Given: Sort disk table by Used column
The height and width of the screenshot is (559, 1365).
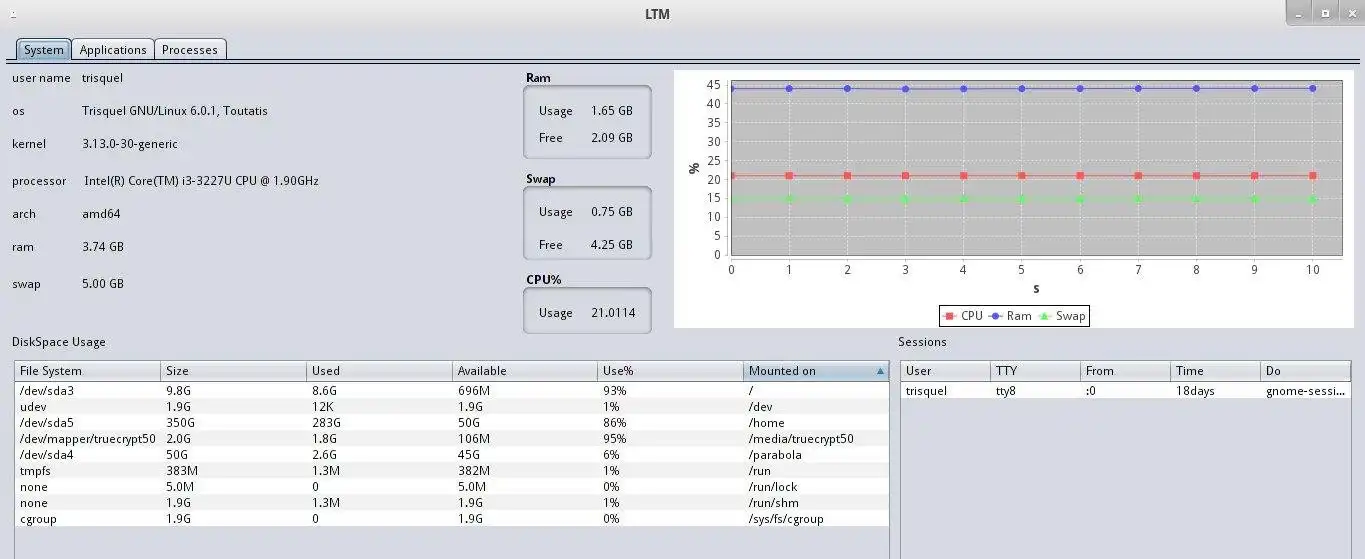Looking at the screenshot, I should (380, 371).
